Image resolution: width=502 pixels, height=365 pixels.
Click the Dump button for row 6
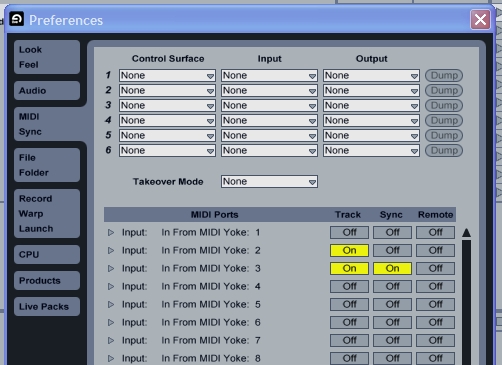[x=444, y=151]
